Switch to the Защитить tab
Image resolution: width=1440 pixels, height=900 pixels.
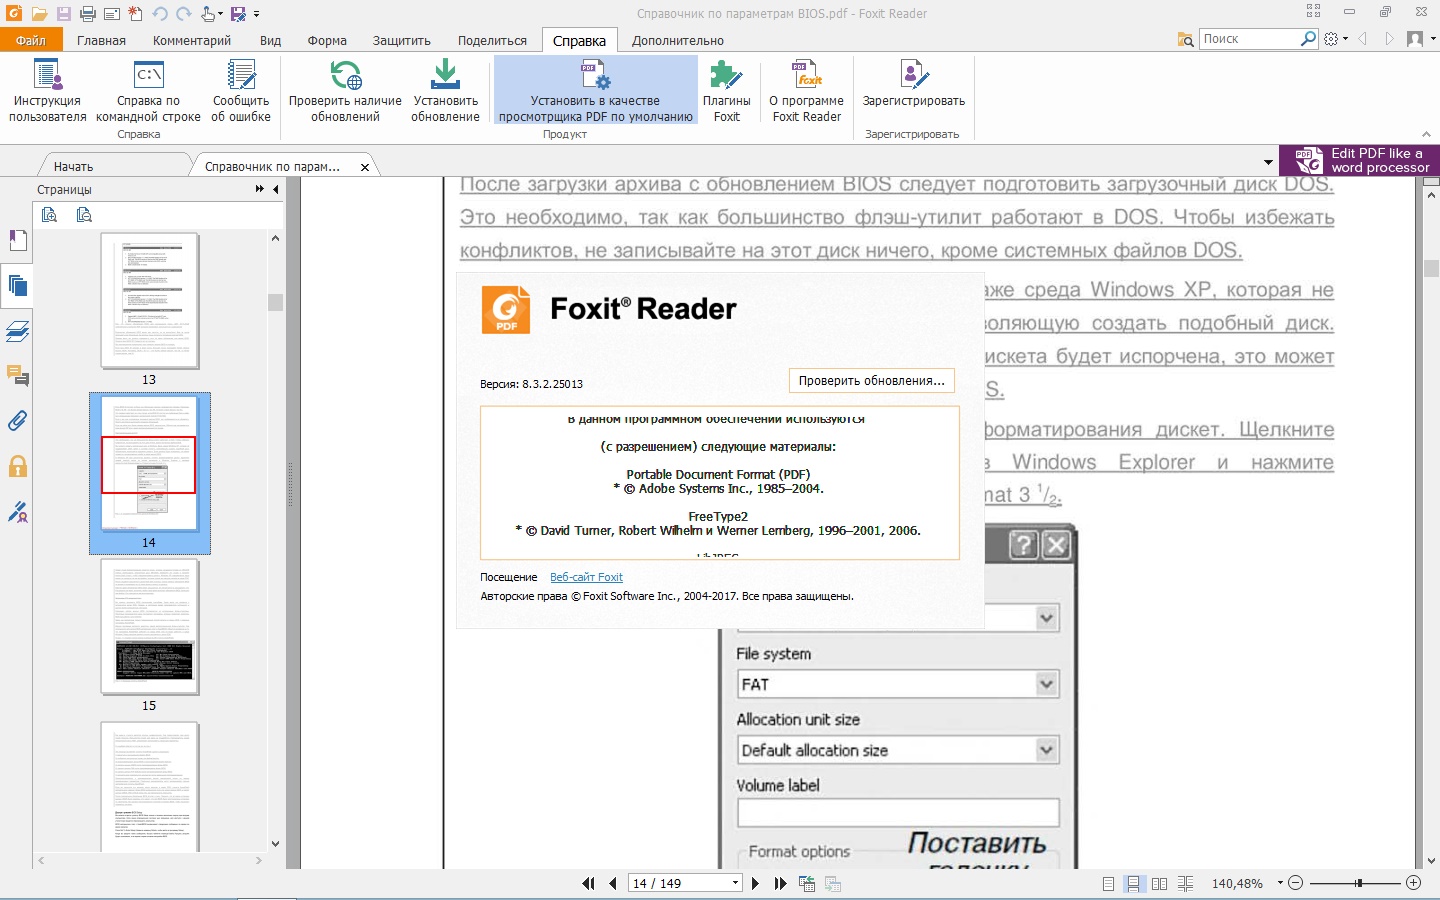[401, 40]
